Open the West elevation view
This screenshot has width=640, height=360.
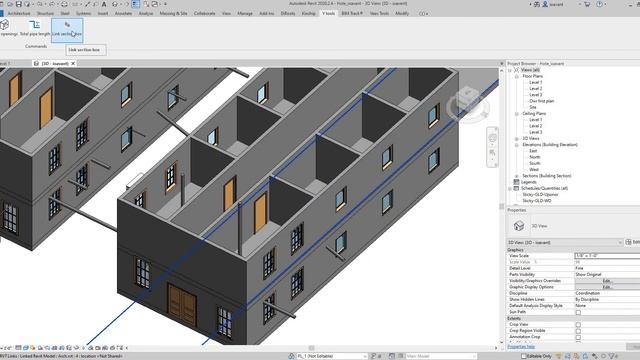pyautogui.click(x=534, y=170)
